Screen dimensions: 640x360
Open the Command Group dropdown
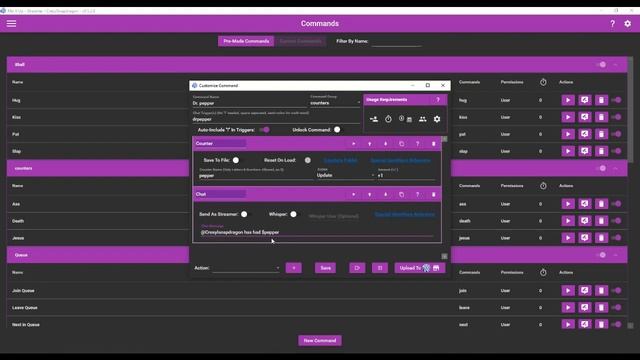(335, 103)
